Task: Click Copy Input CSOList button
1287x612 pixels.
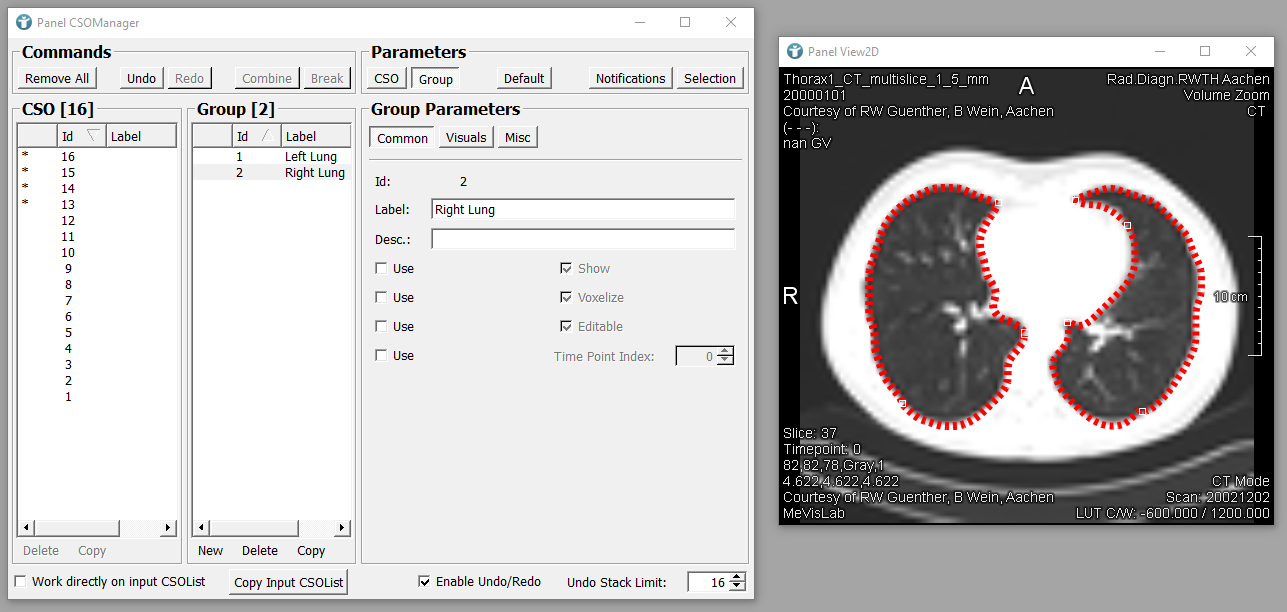Action: point(288,582)
